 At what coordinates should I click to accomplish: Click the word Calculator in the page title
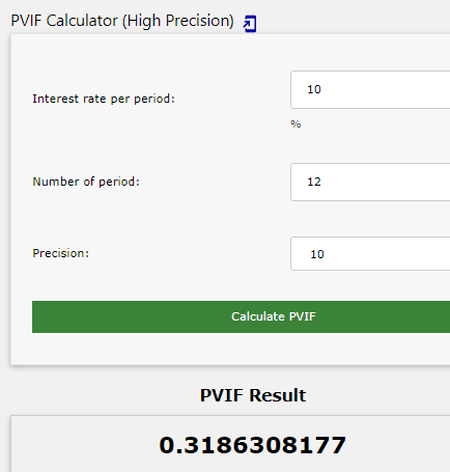click(x=82, y=21)
